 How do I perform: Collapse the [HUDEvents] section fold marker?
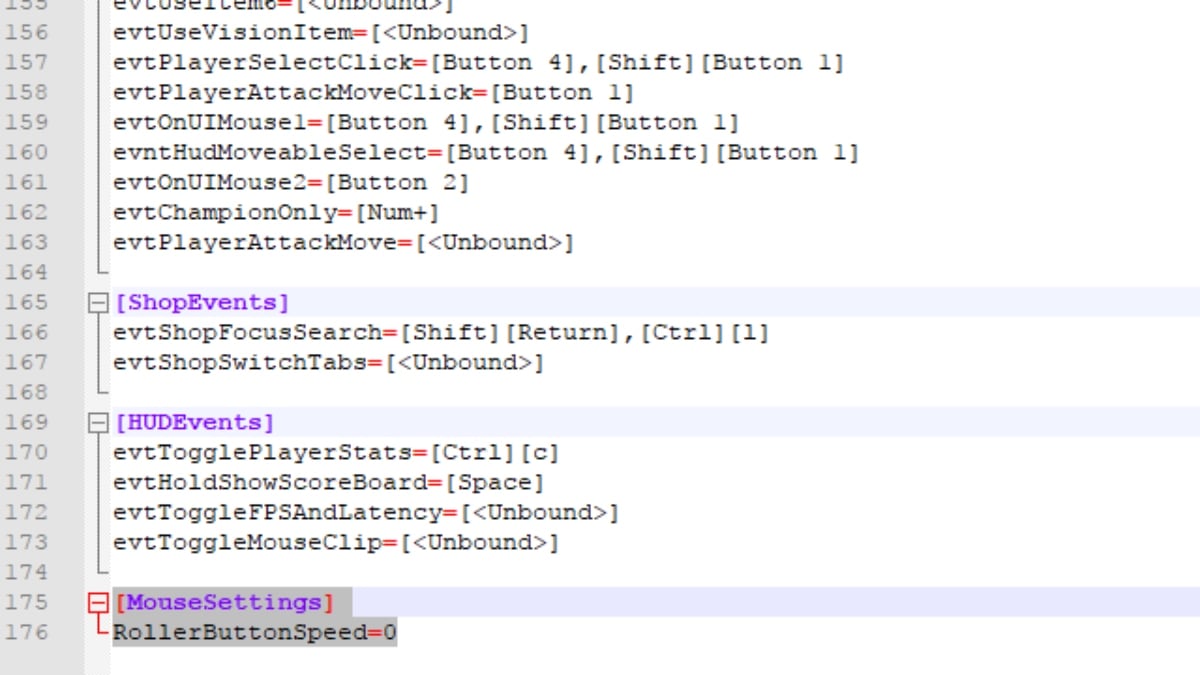click(98, 423)
